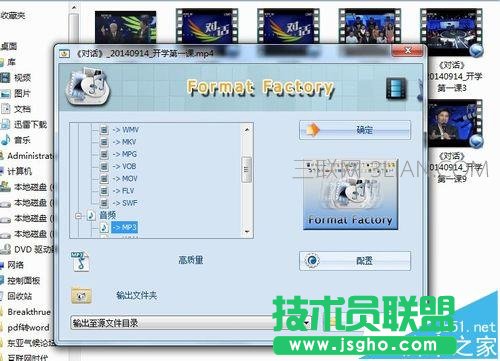The image size is (500, 361).
Task: Collapse the 音频 tree node
Action: pos(78,216)
